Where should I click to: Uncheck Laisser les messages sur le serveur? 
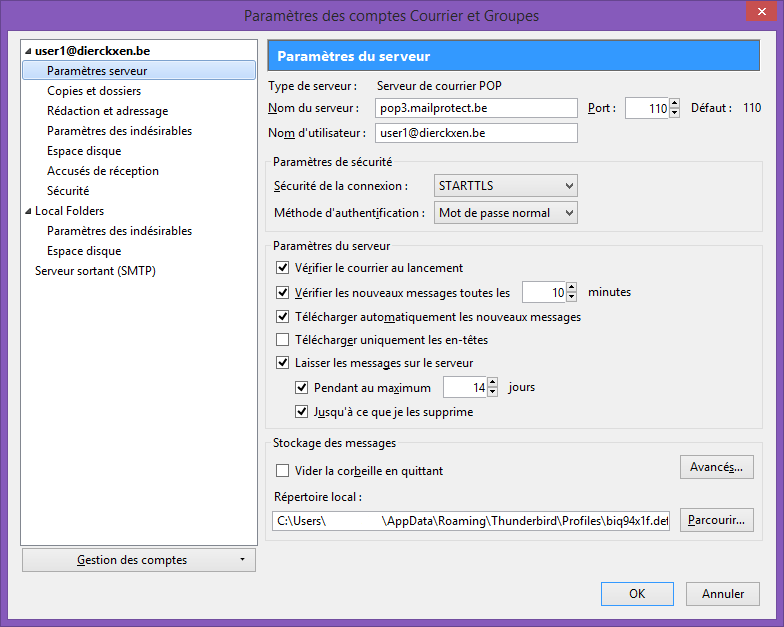pyautogui.click(x=283, y=363)
